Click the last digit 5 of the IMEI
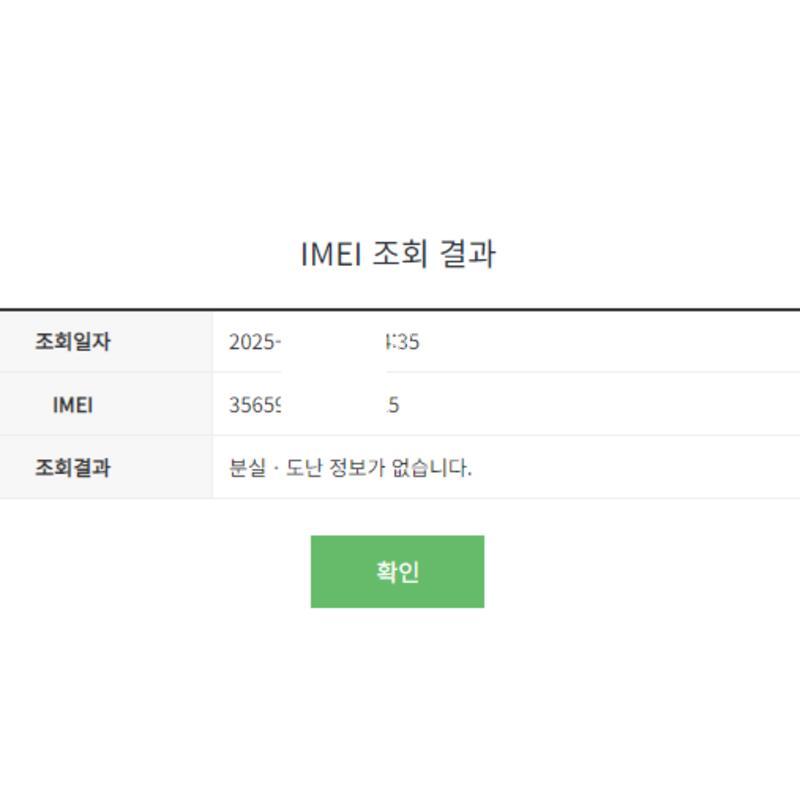 [x=394, y=405]
